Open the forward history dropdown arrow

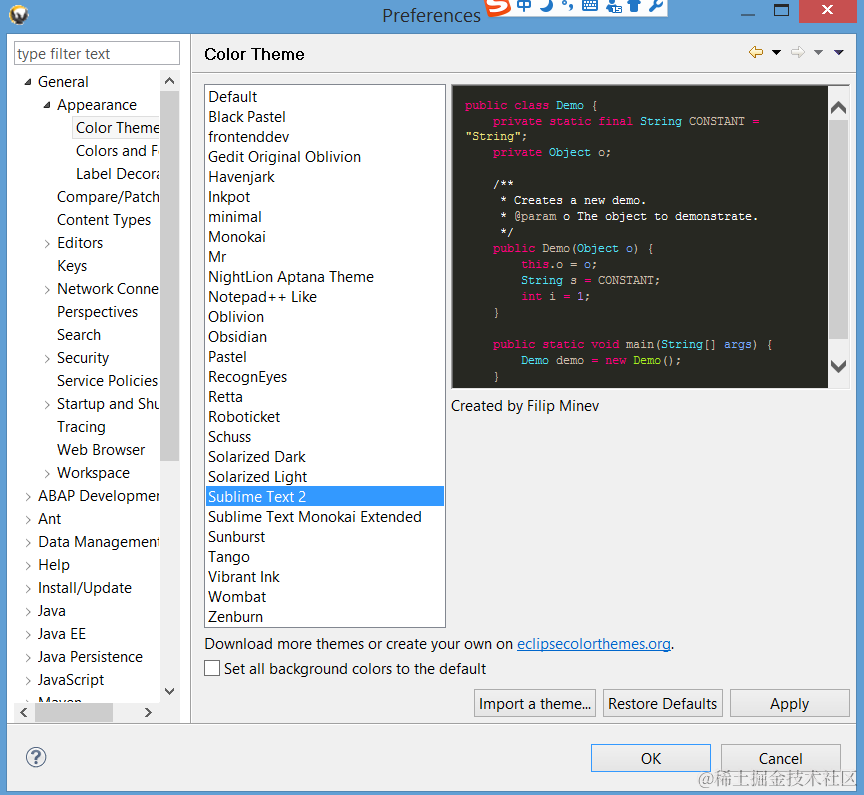pos(818,53)
